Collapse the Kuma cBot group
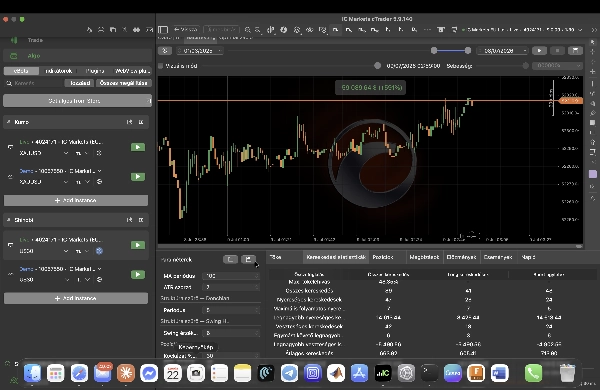Image resolution: width=600 pixels, height=390 pixels. 8,122
